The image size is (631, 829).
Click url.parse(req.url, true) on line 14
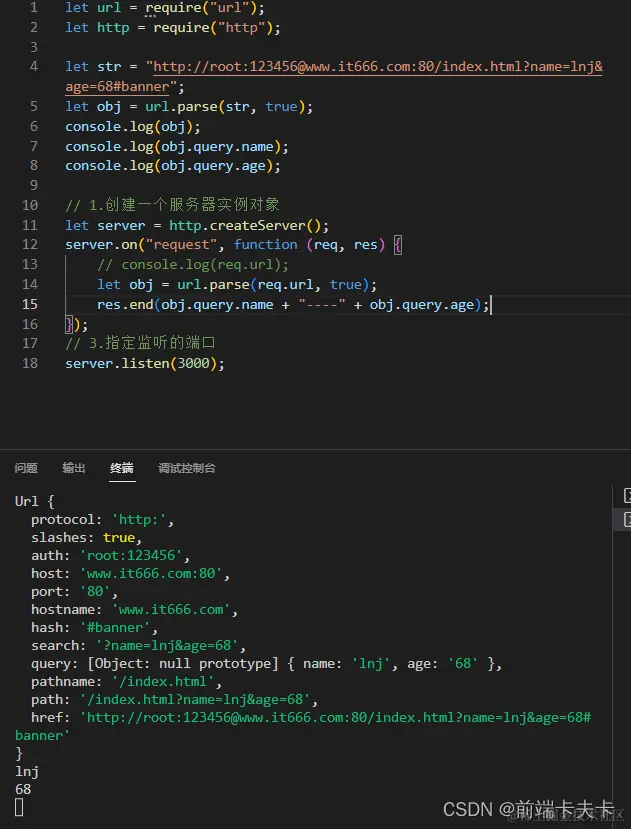[273, 285]
